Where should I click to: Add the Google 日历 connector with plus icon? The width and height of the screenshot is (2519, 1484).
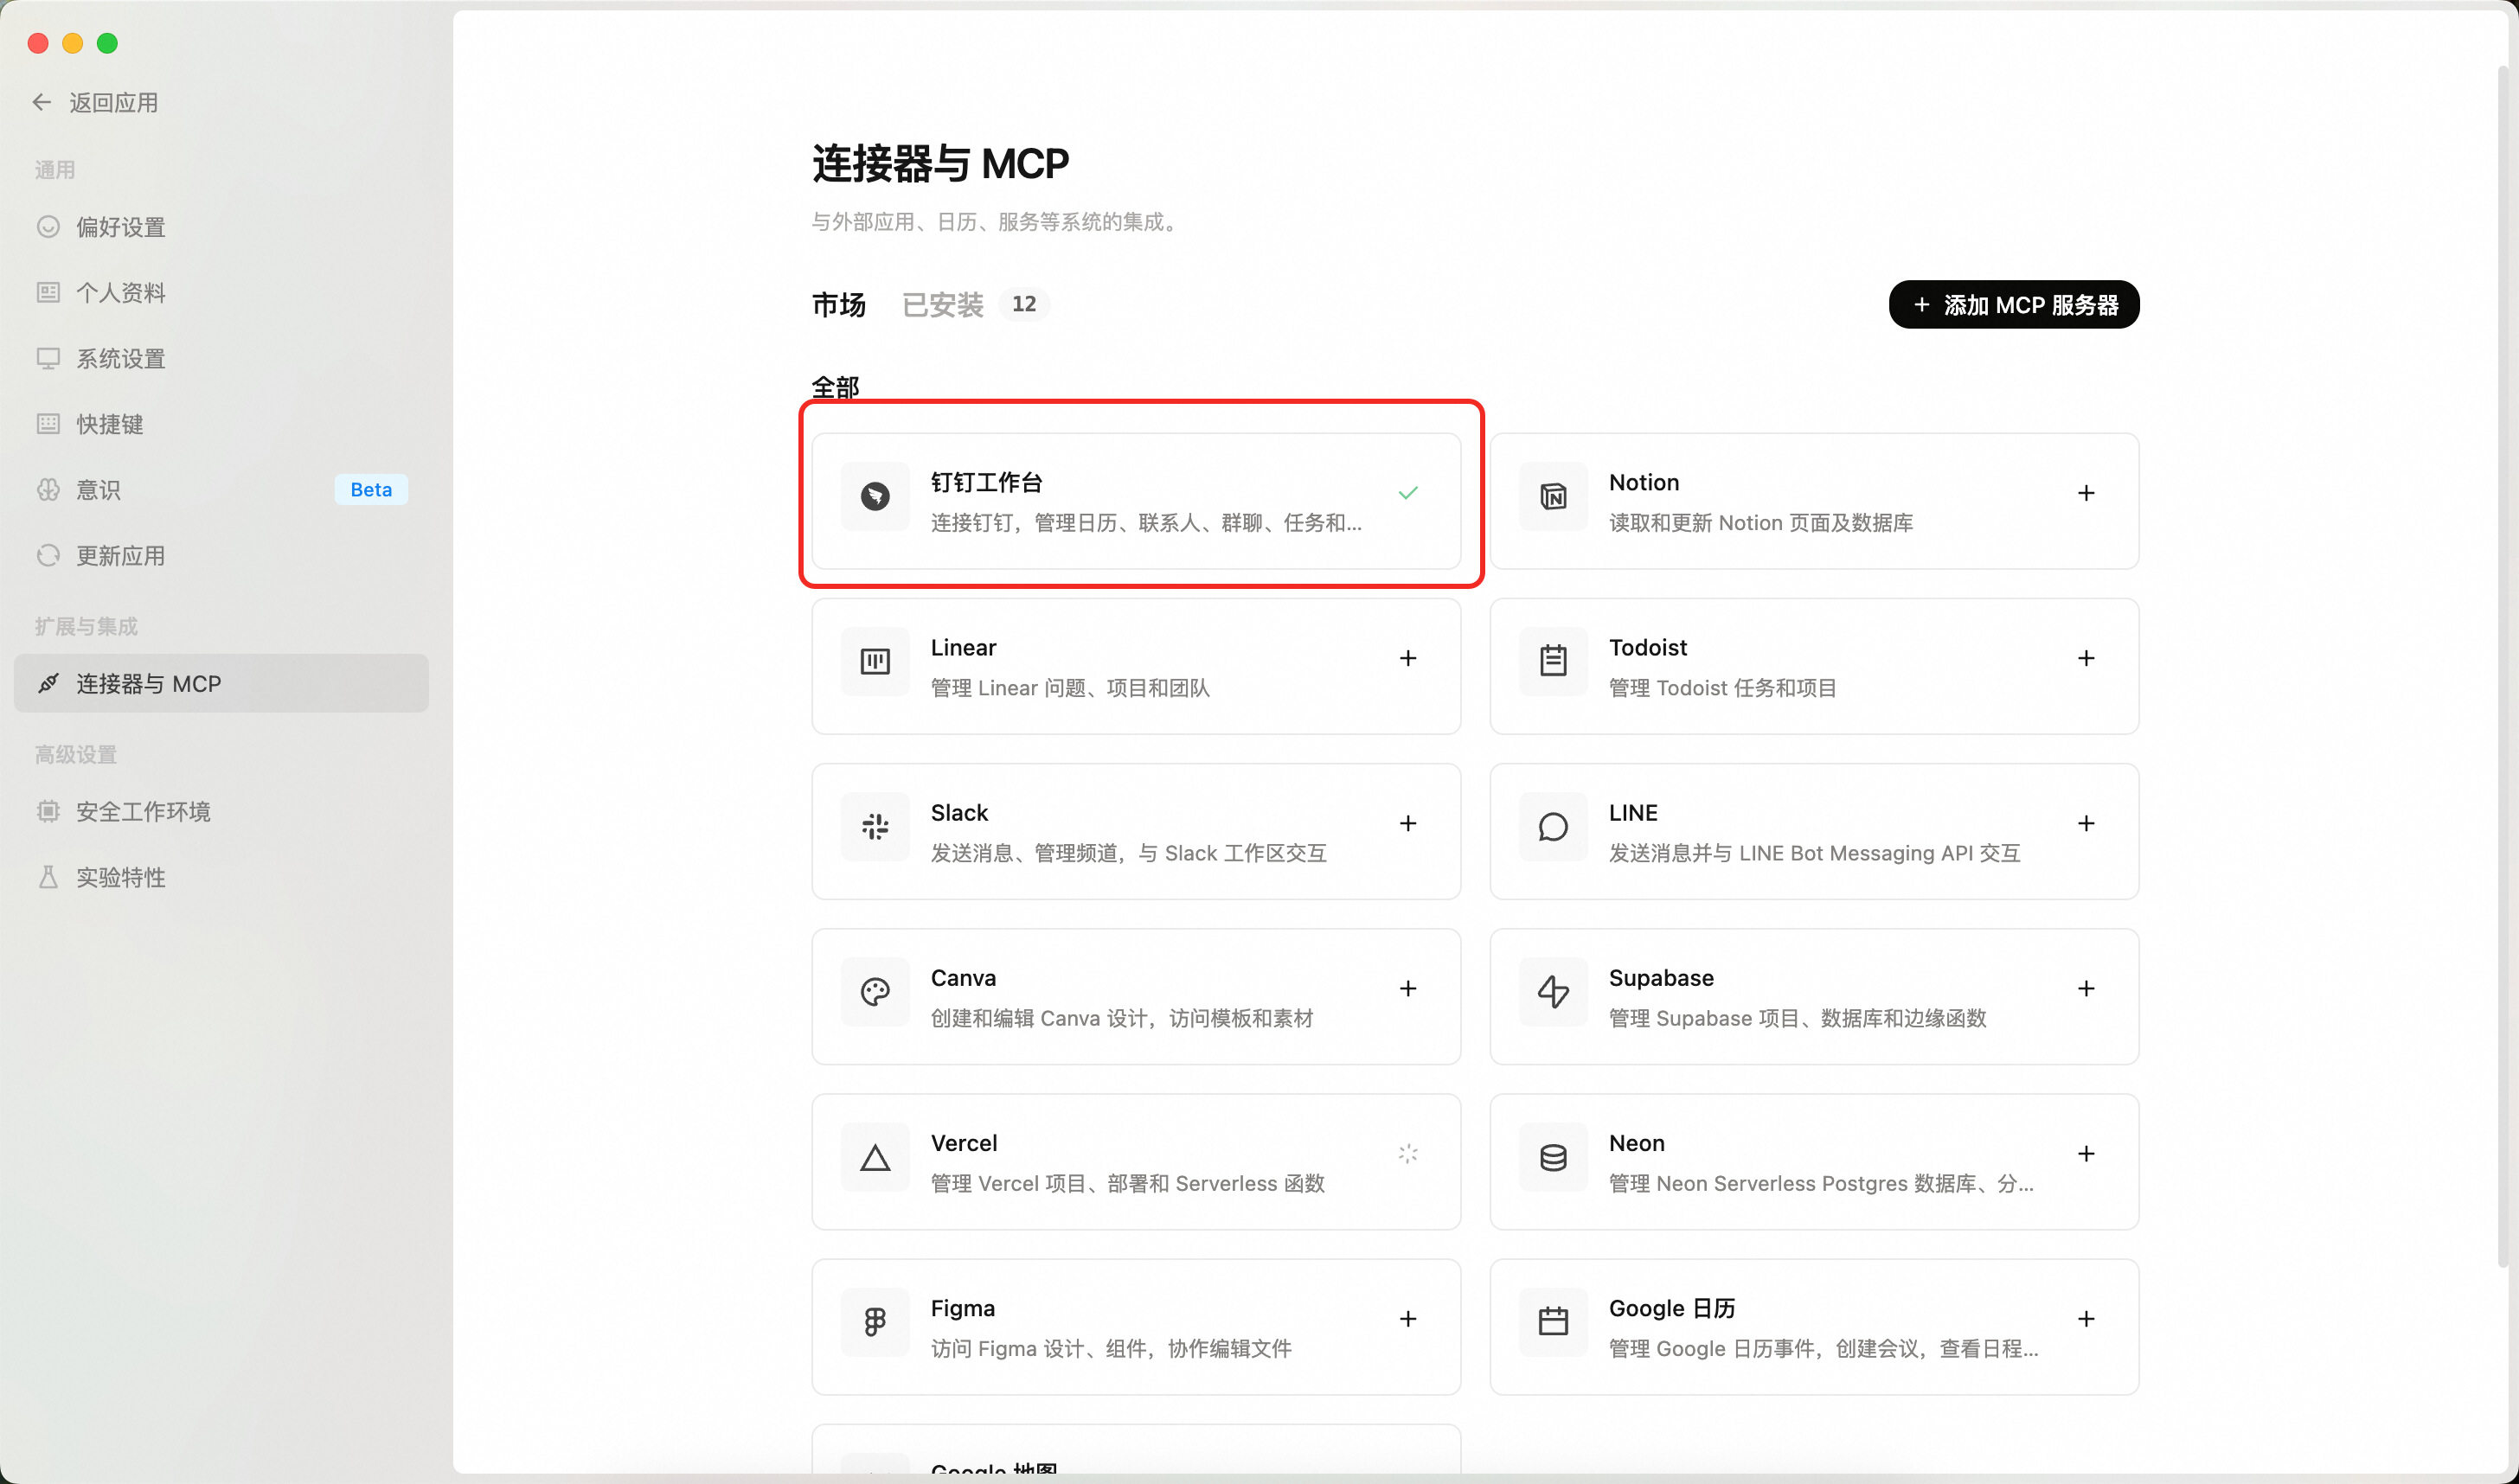2086,1319
